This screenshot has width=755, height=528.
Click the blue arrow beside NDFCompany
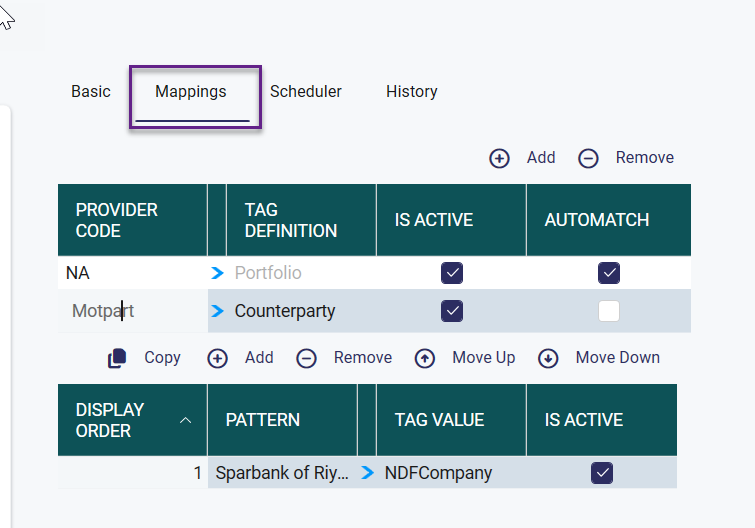[x=367, y=473]
